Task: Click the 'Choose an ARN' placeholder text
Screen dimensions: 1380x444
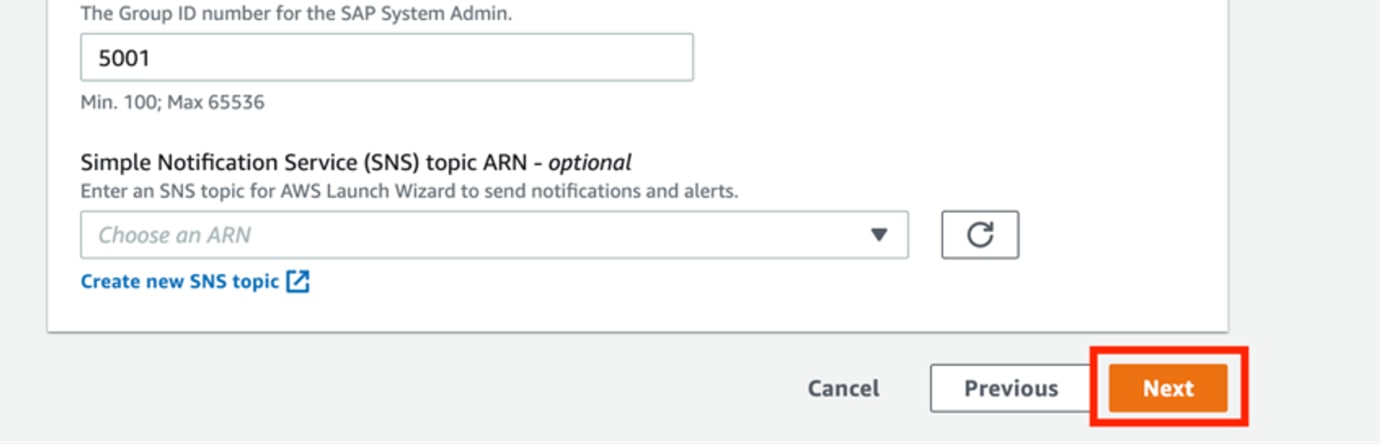Action: [x=174, y=236]
